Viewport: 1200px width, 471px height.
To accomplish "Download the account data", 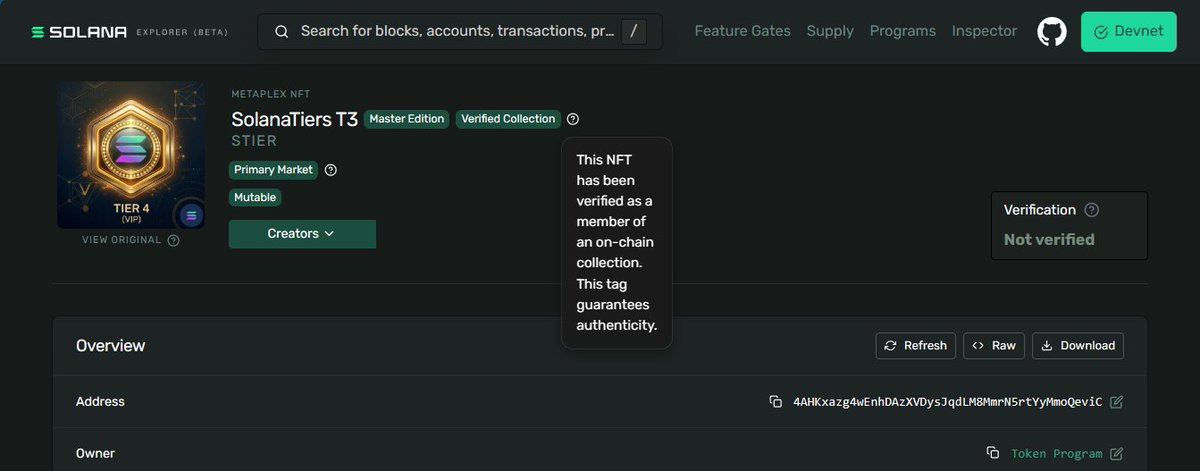I will pyautogui.click(x=1078, y=346).
